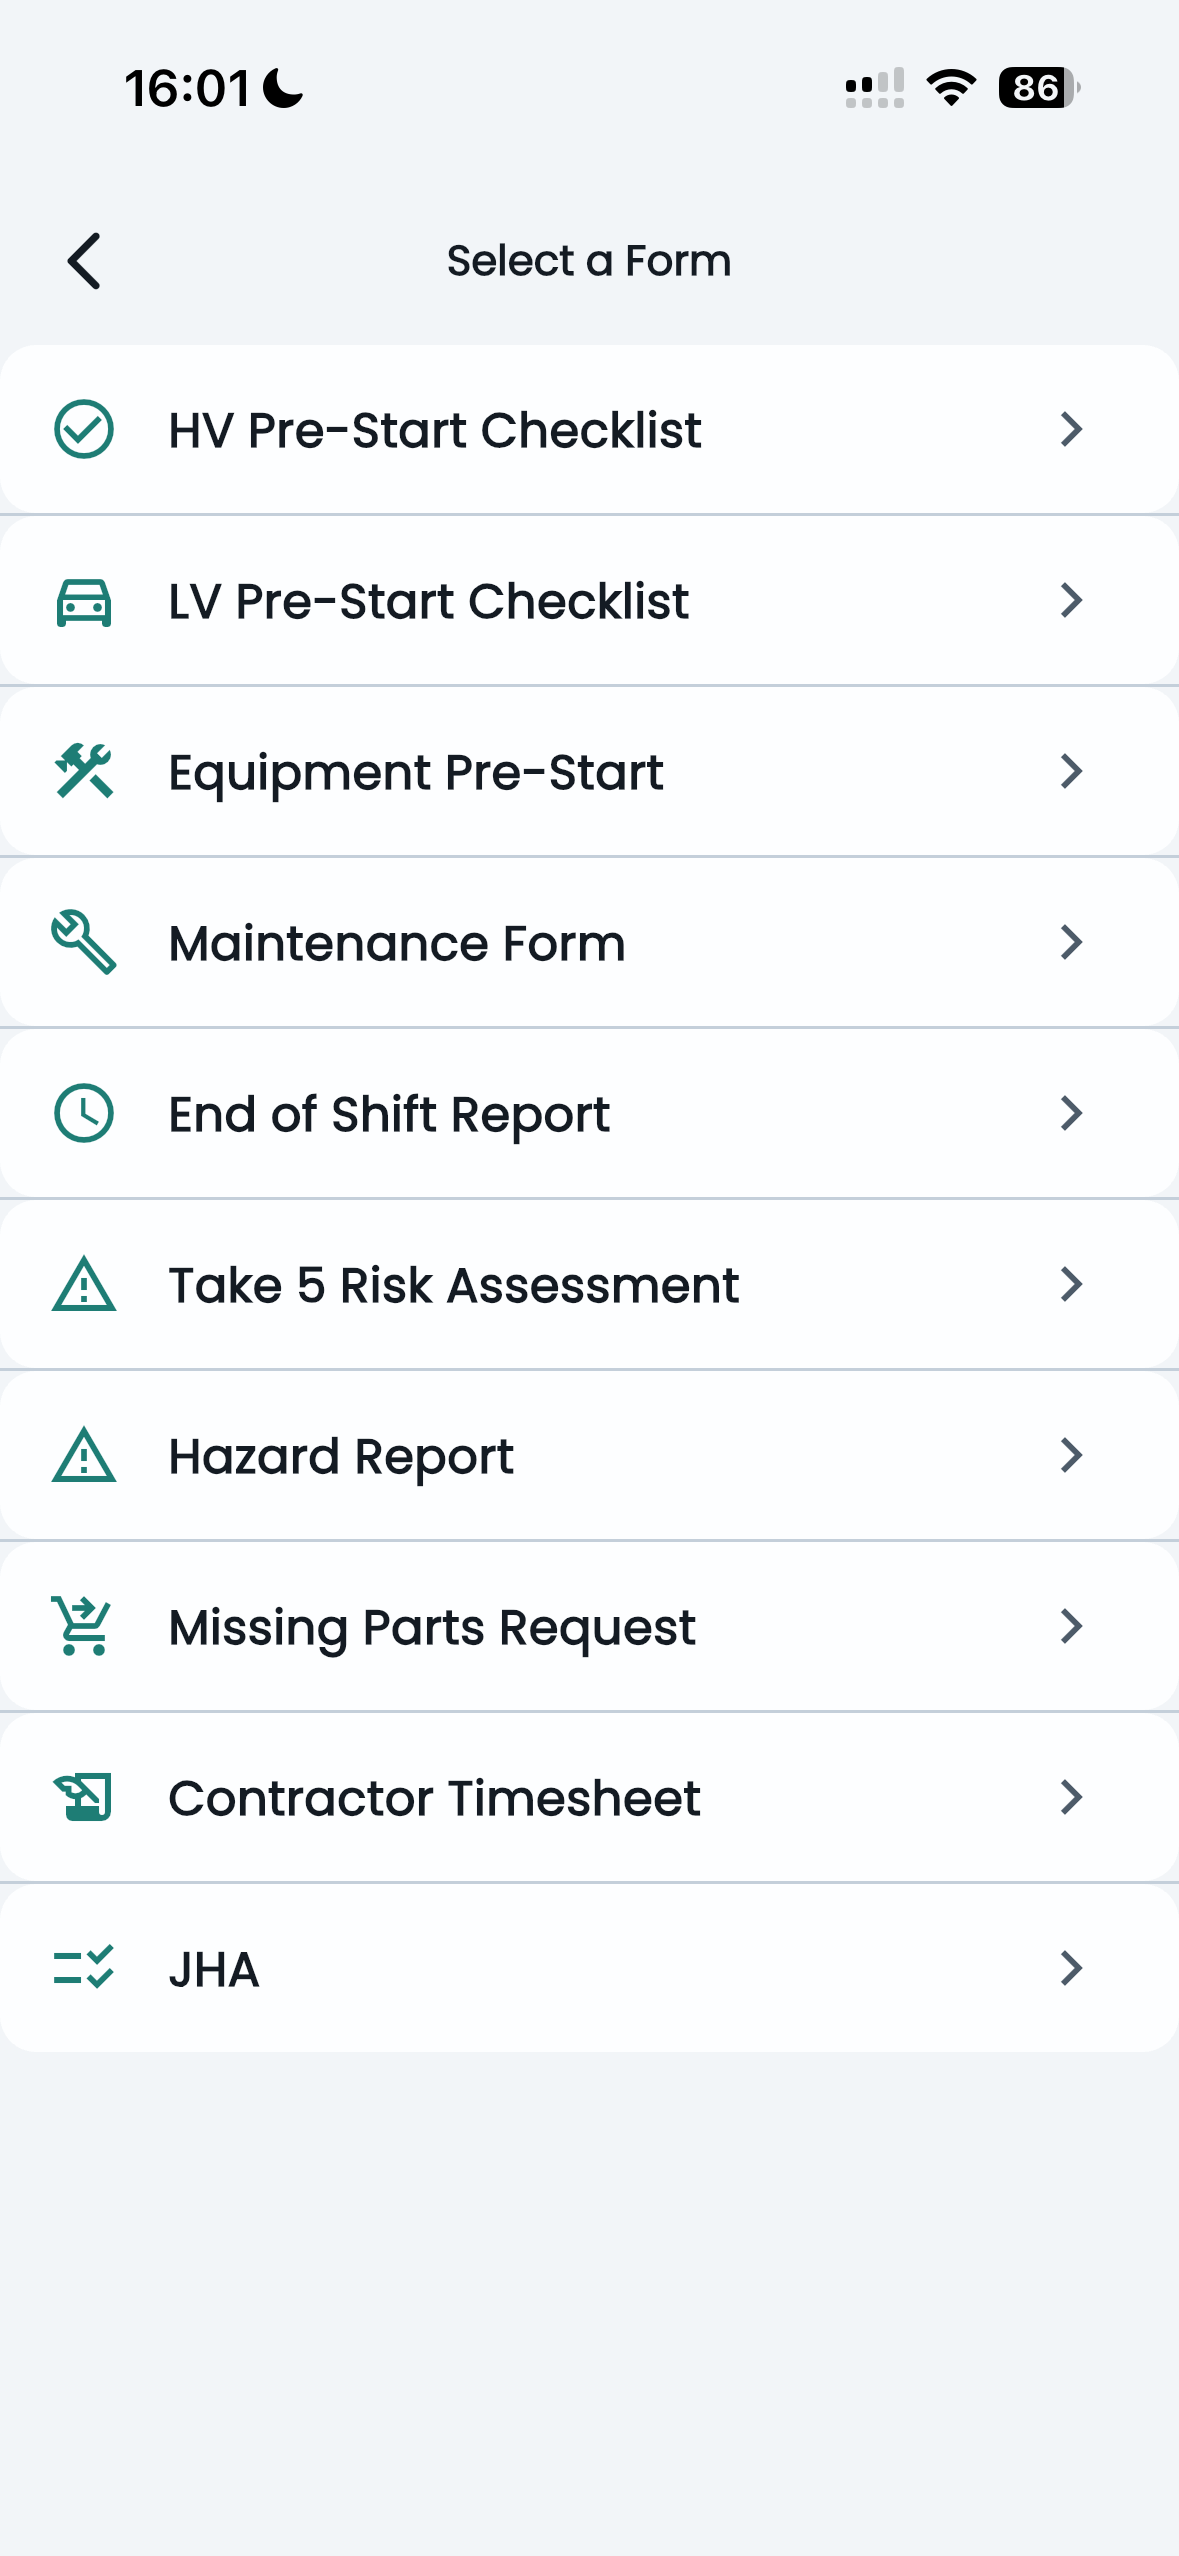Select the checklist icon next to JHA
Viewport: 1179px width, 2556px height.
(x=84, y=1968)
